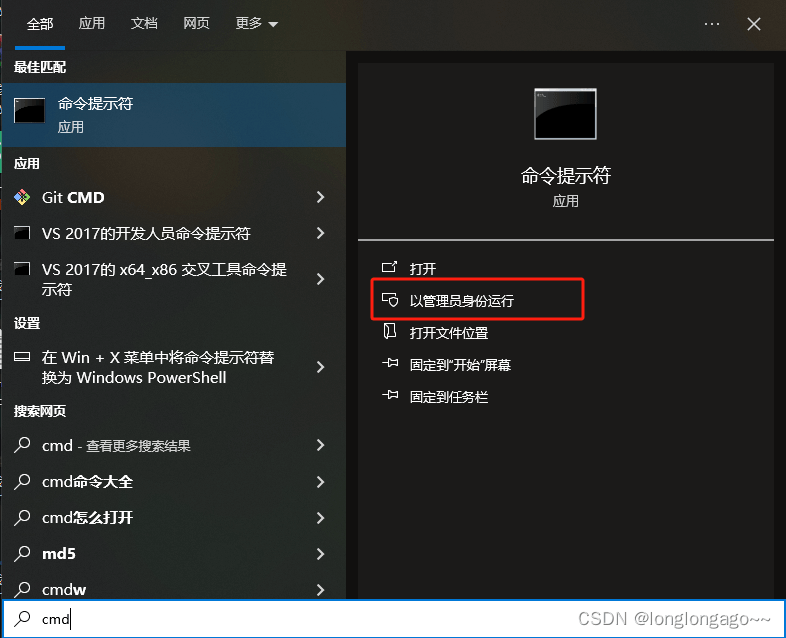
Task: Click the search icon beside cmdw
Action: click(x=22, y=589)
